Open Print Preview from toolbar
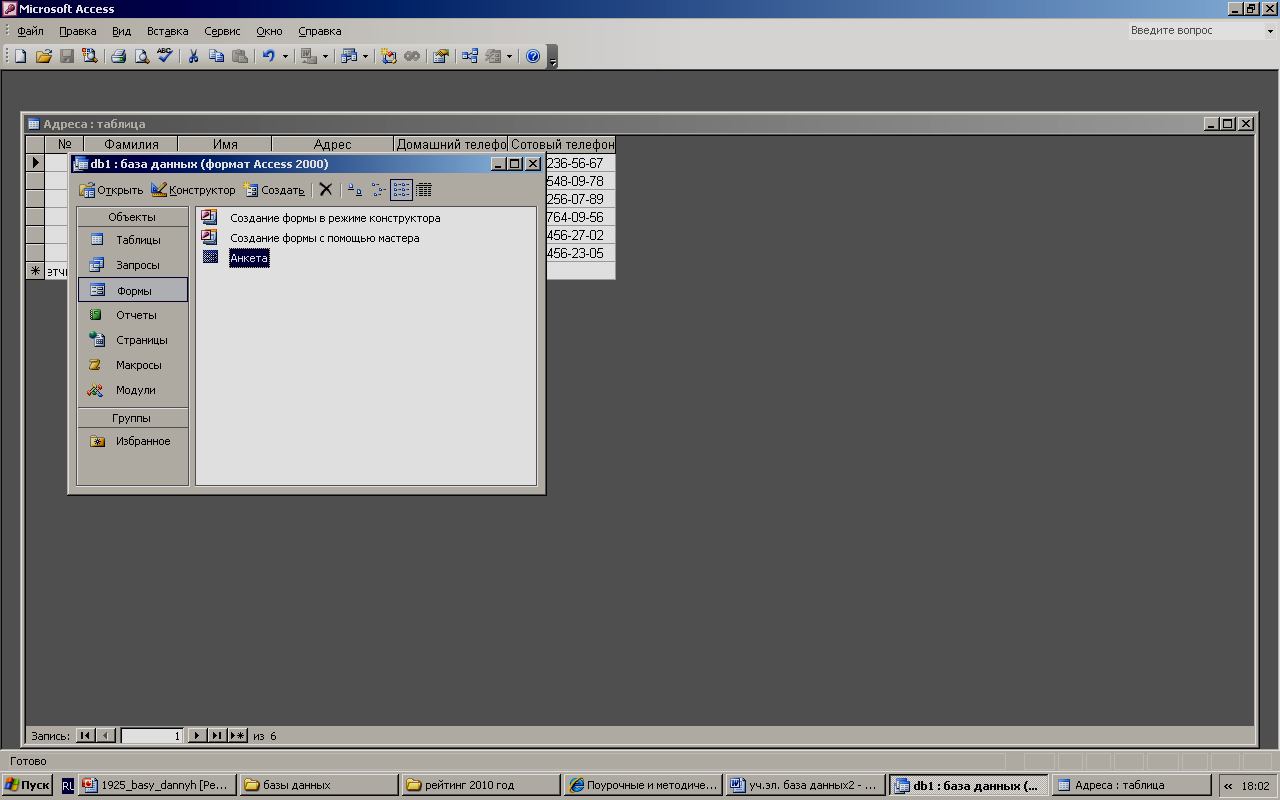This screenshot has height=800, width=1280. (x=142, y=56)
